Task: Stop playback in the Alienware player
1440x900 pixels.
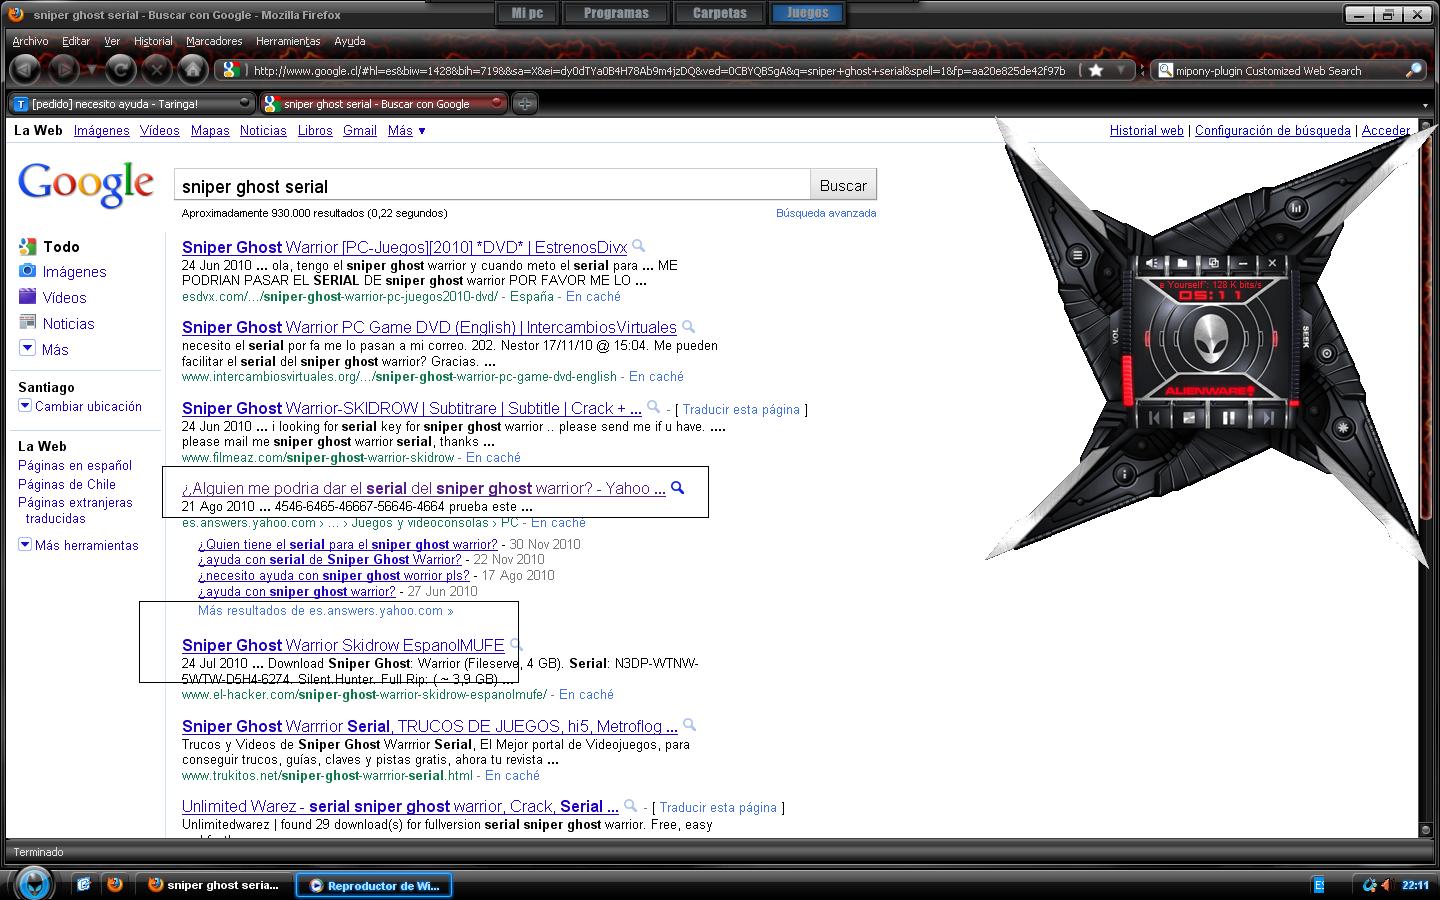Action: coord(1190,418)
